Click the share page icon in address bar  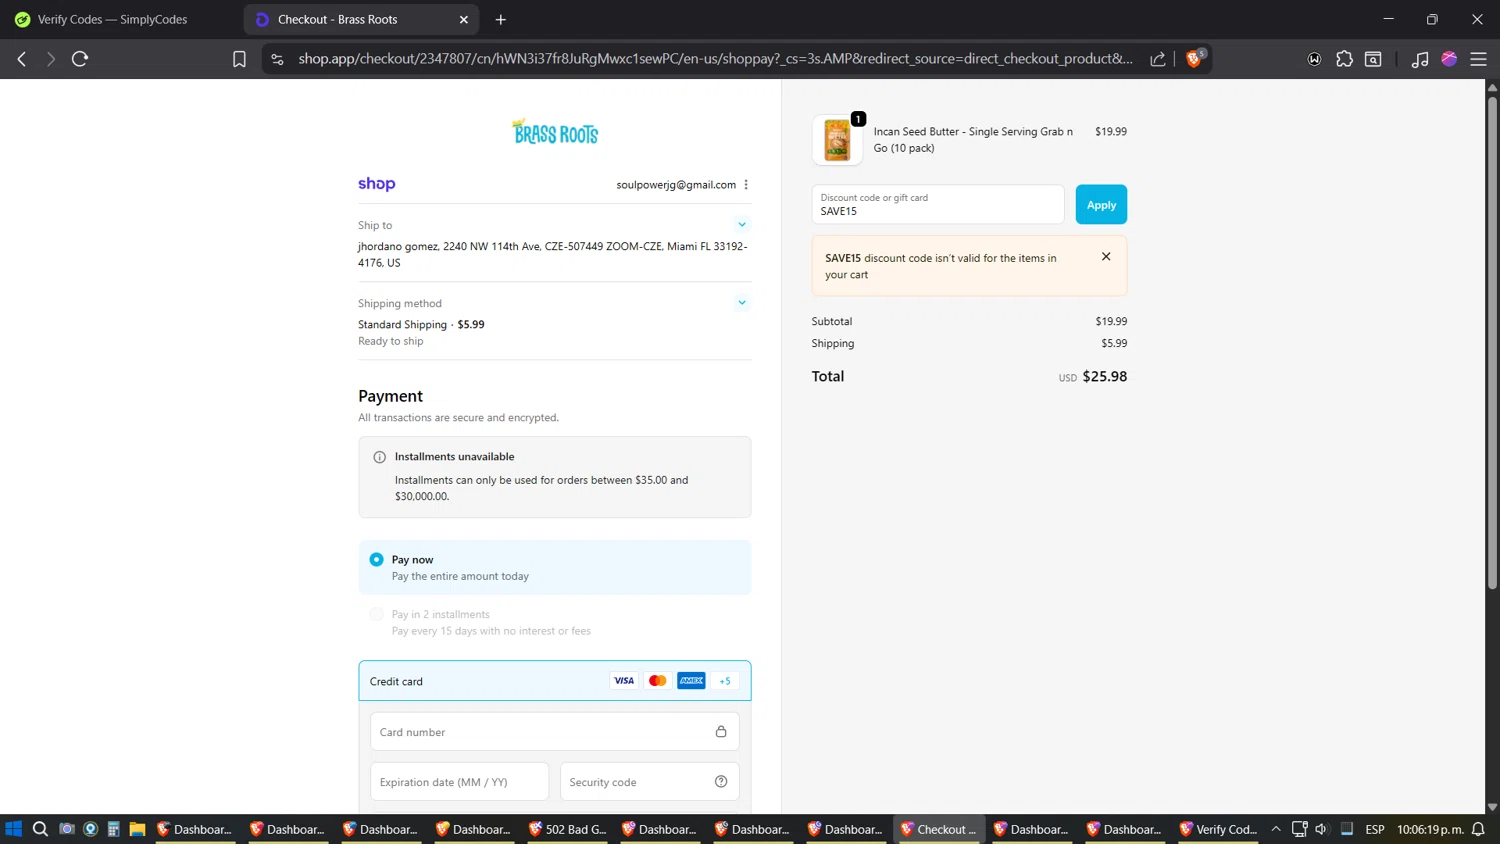click(x=1158, y=59)
